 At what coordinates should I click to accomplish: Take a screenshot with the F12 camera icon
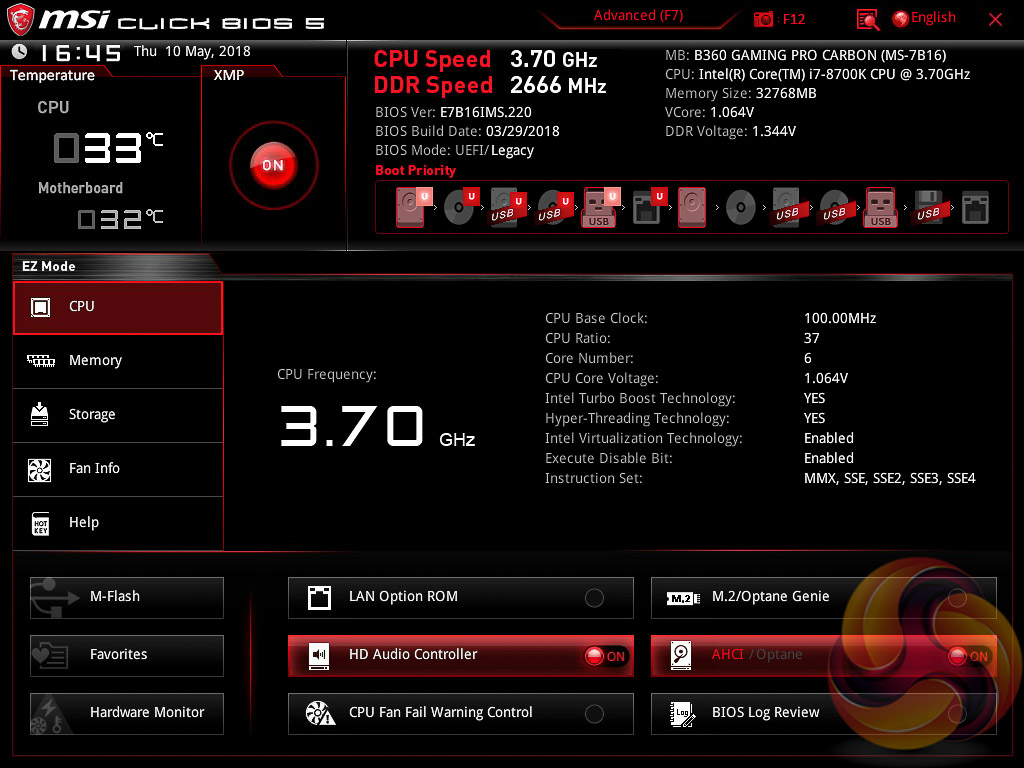[763, 19]
